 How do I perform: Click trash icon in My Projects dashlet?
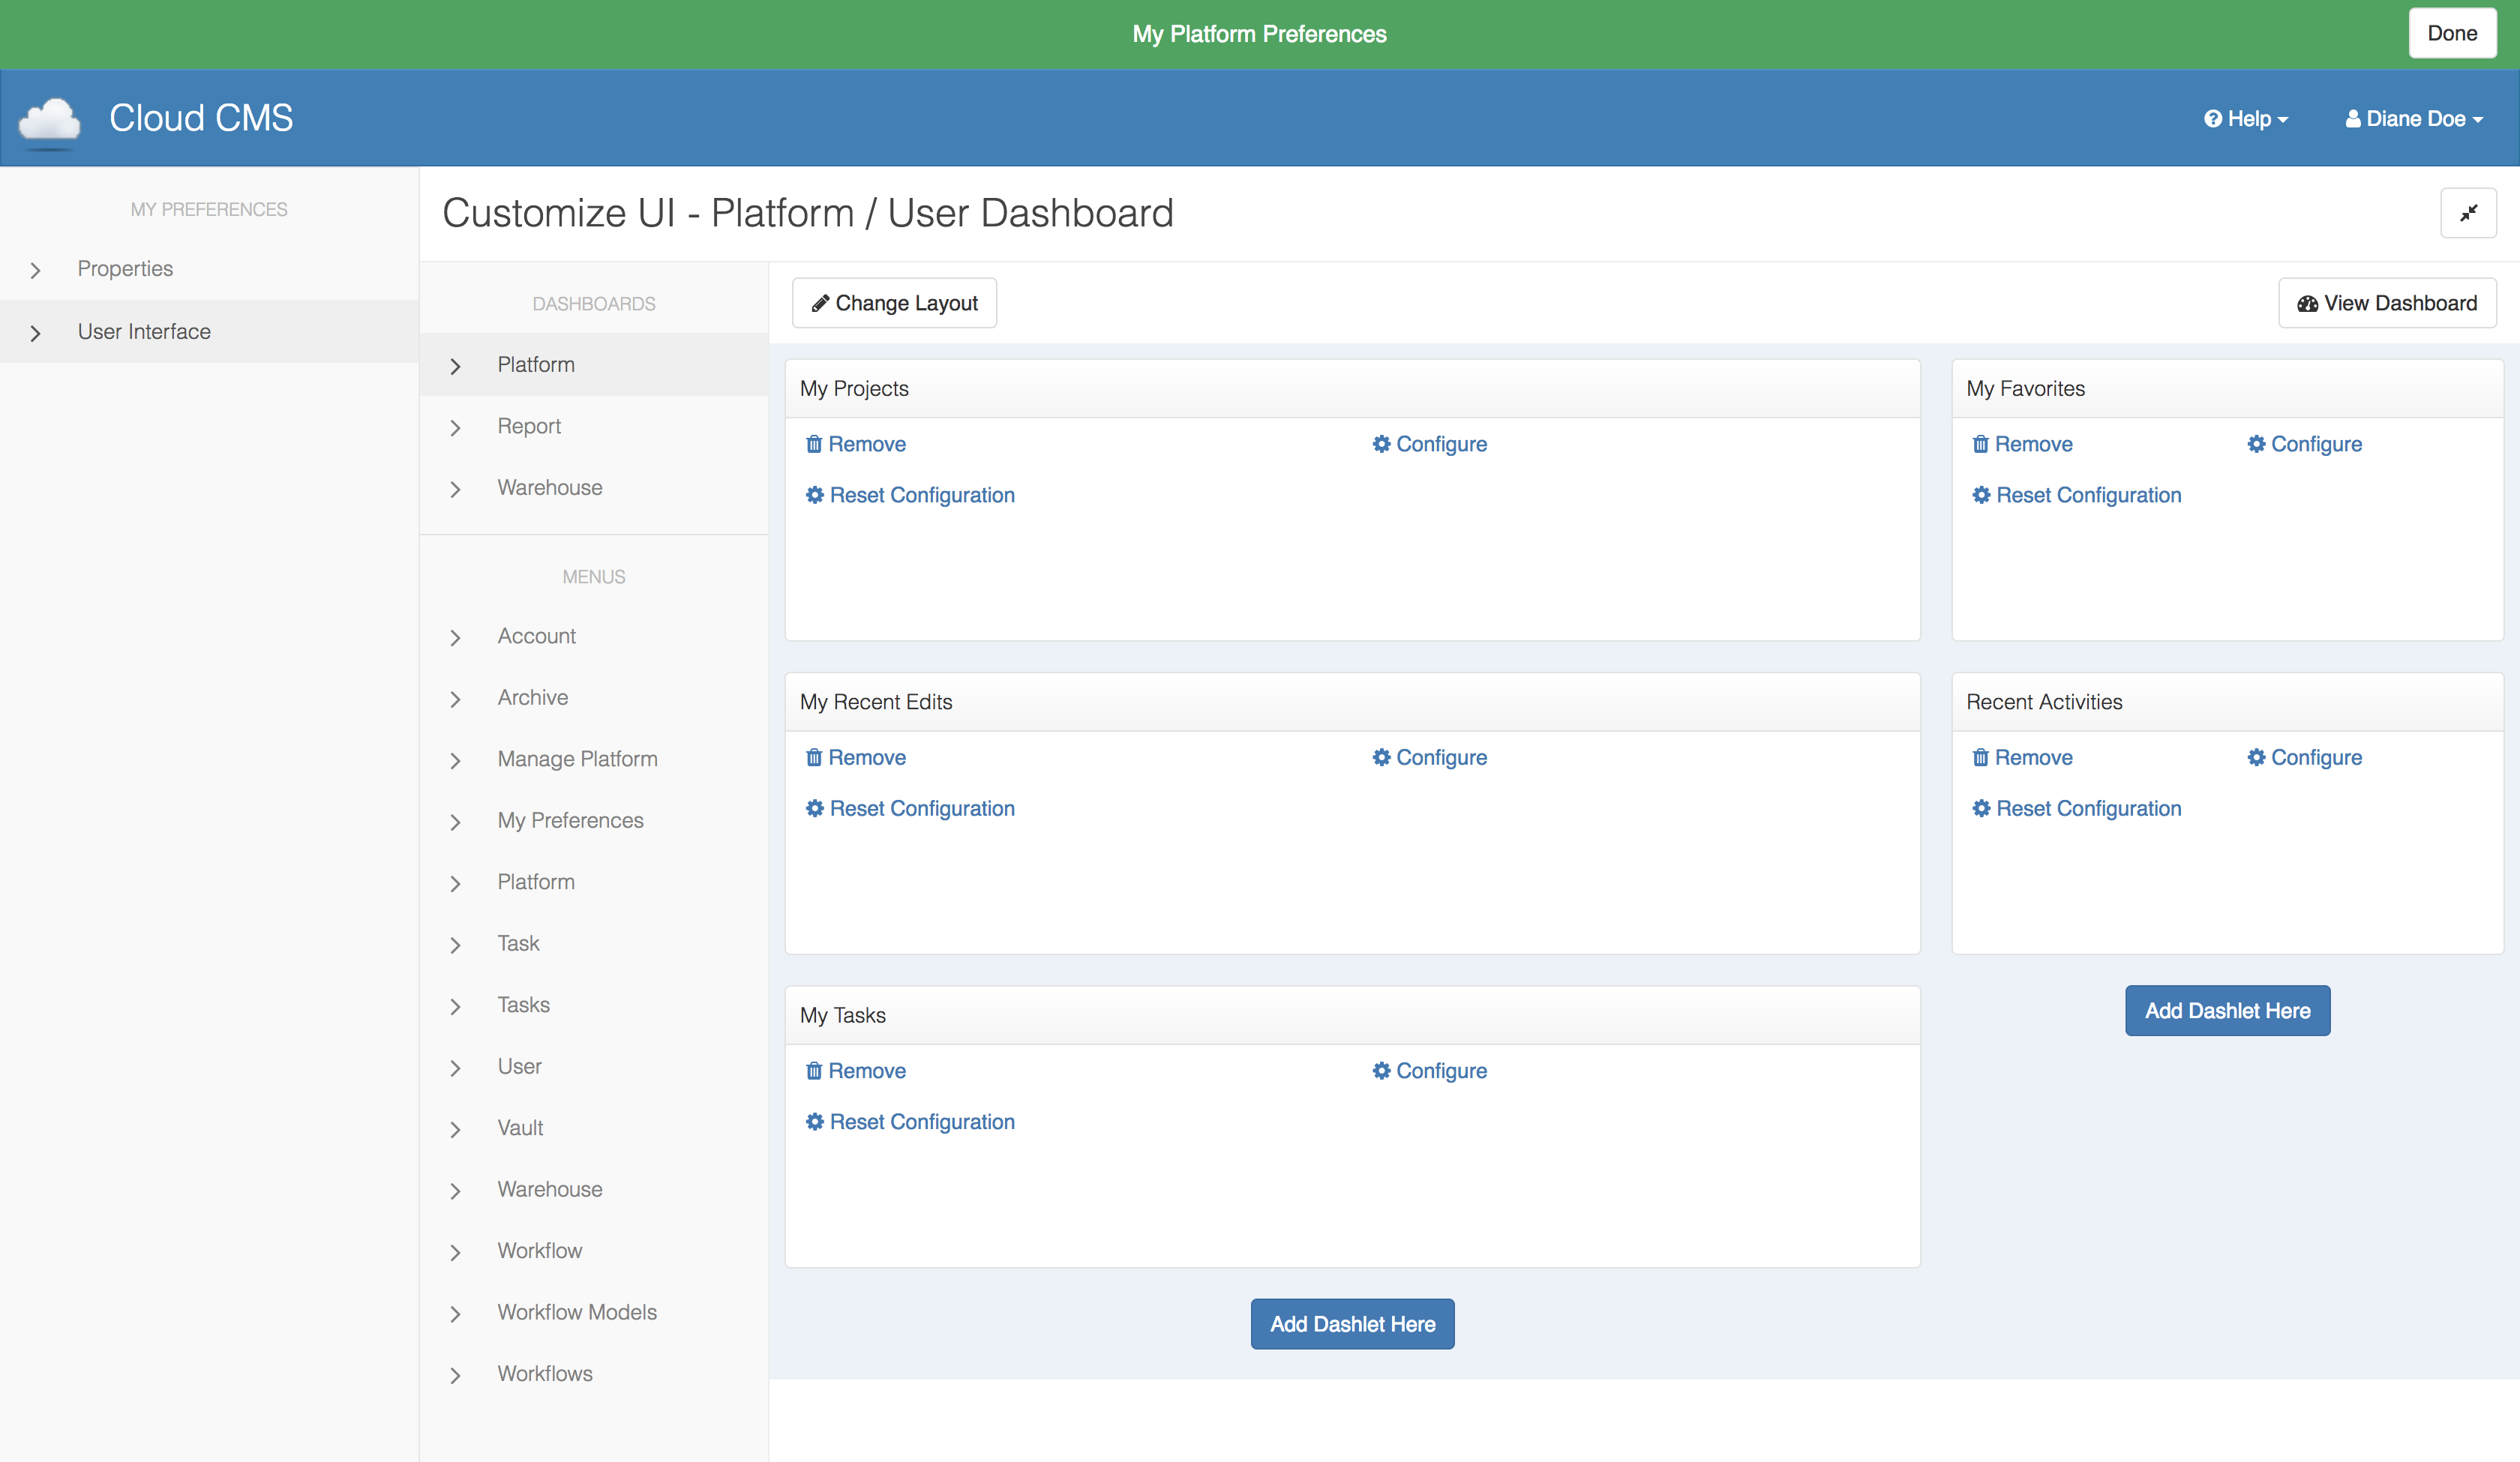click(814, 444)
